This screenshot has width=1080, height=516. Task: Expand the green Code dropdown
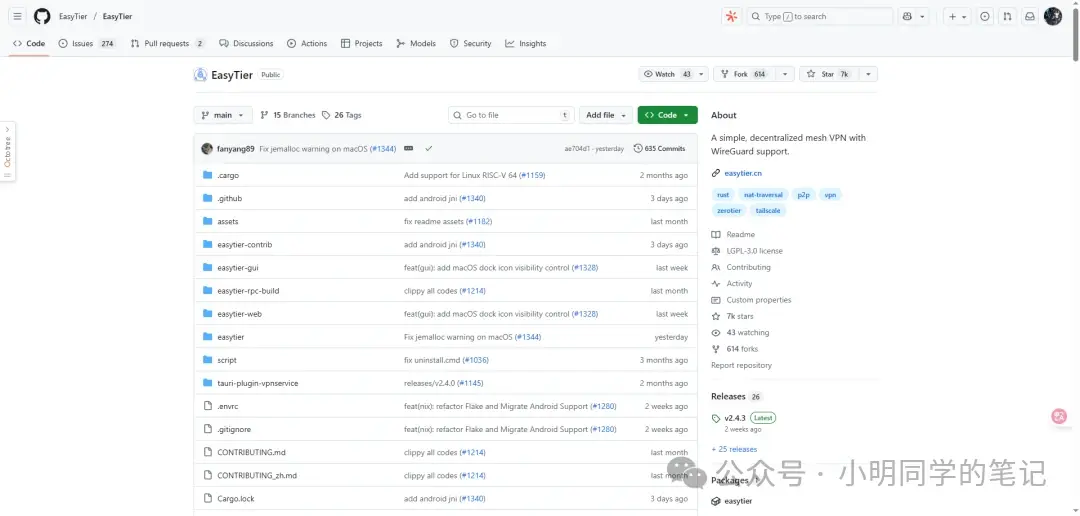coord(667,115)
